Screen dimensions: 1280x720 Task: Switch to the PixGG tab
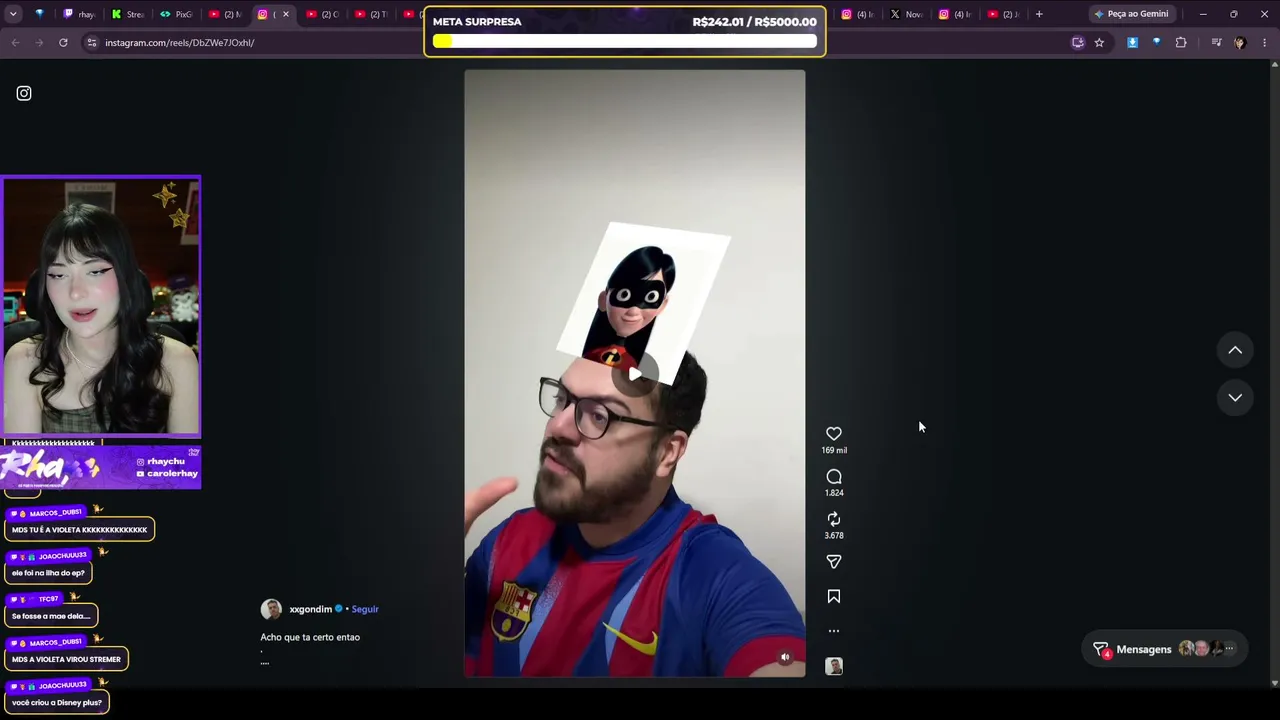(176, 14)
